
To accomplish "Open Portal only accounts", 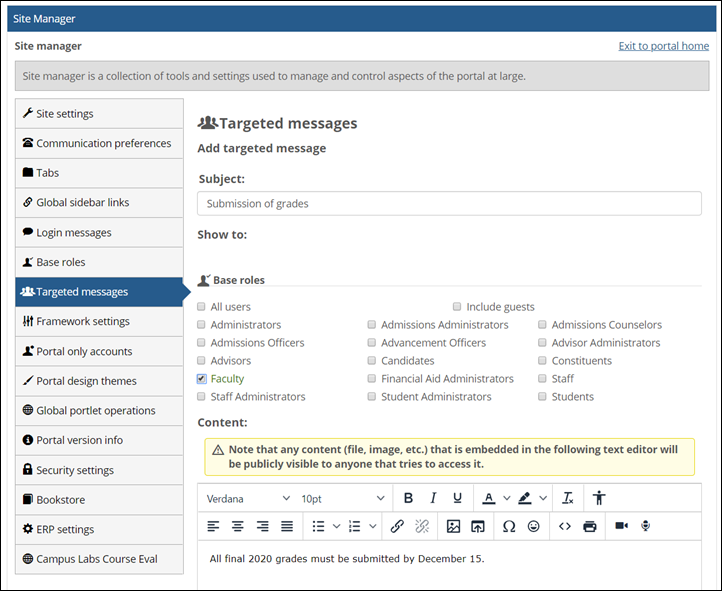I will point(99,351).
